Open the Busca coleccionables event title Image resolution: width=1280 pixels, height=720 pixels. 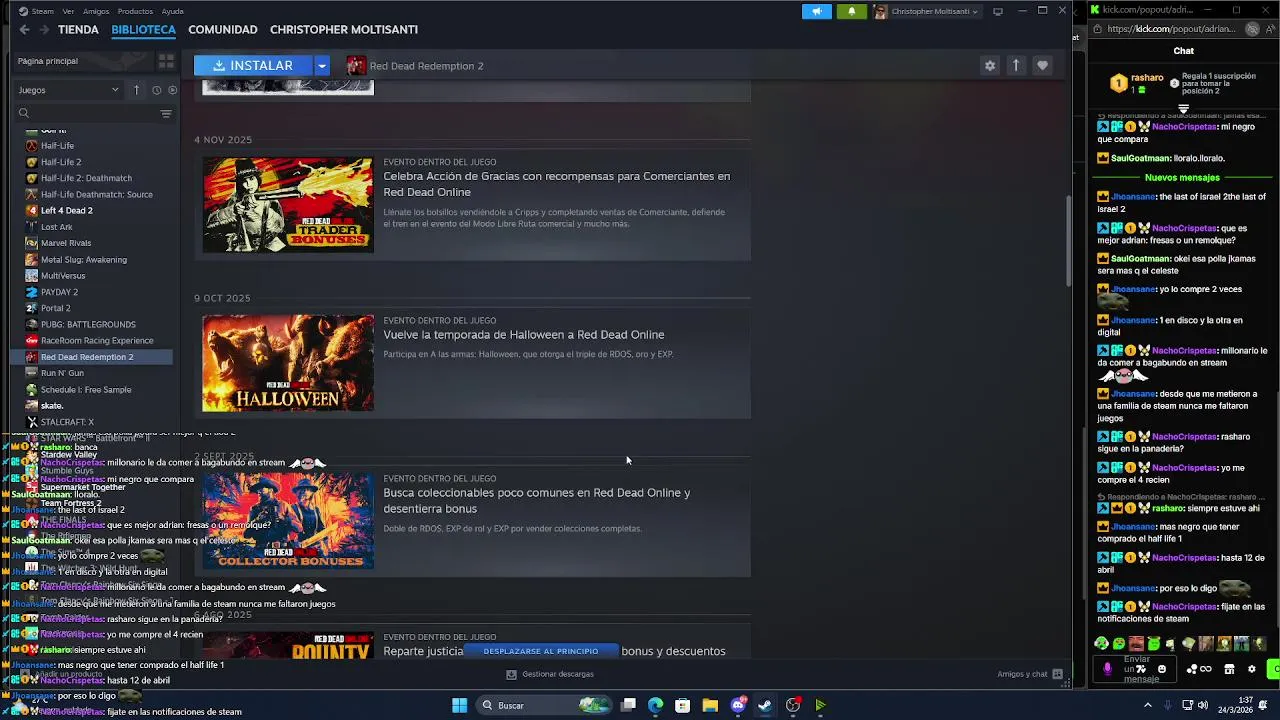tap(537, 501)
